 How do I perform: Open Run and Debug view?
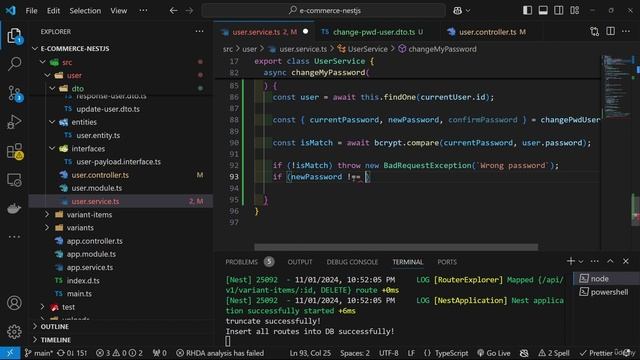tap(14, 122)
